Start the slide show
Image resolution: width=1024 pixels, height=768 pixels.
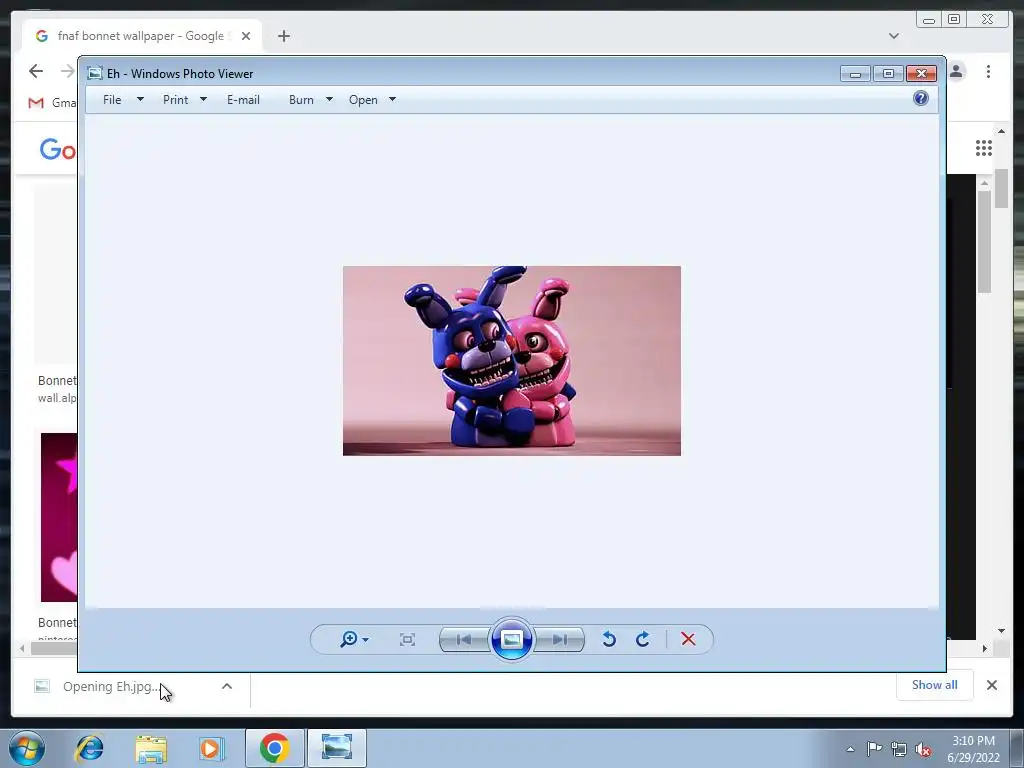(x=511, y=639)
